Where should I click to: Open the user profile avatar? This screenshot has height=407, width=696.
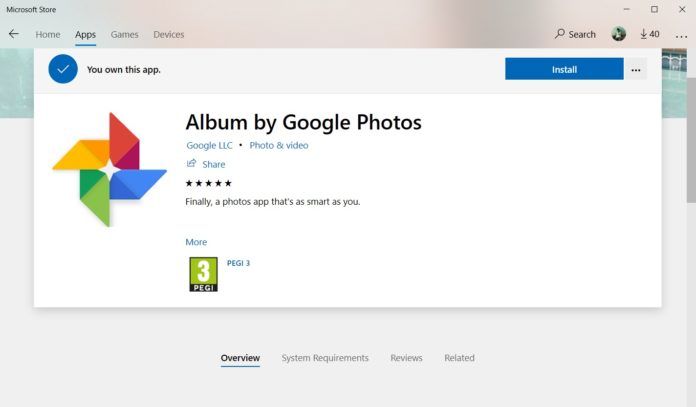coord(619,34)
